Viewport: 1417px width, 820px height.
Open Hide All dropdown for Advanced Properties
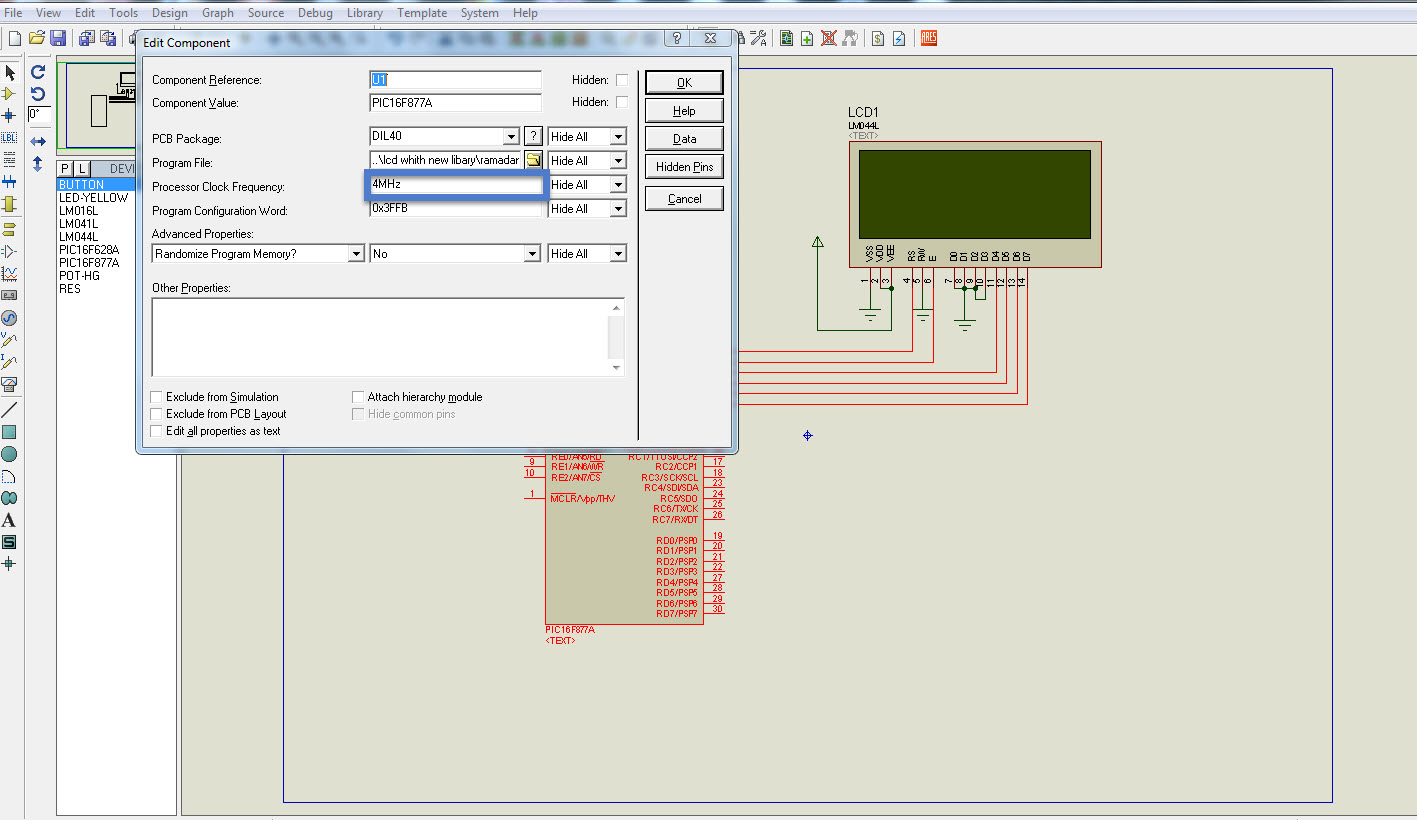tap(618, 254)
